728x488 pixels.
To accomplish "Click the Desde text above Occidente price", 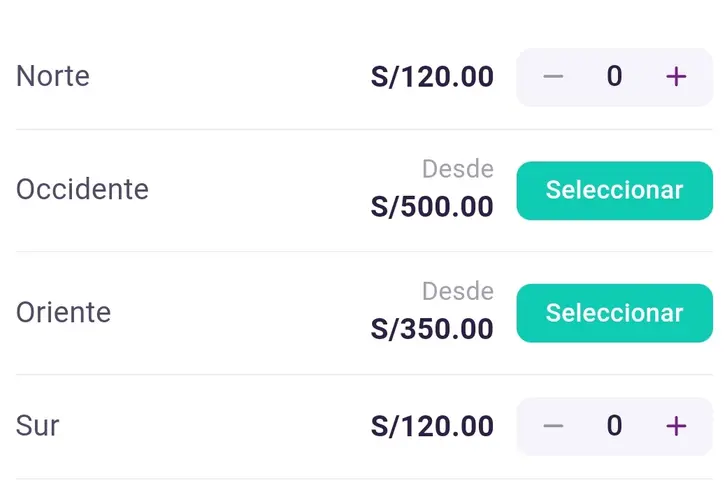I will coord(458,169).
